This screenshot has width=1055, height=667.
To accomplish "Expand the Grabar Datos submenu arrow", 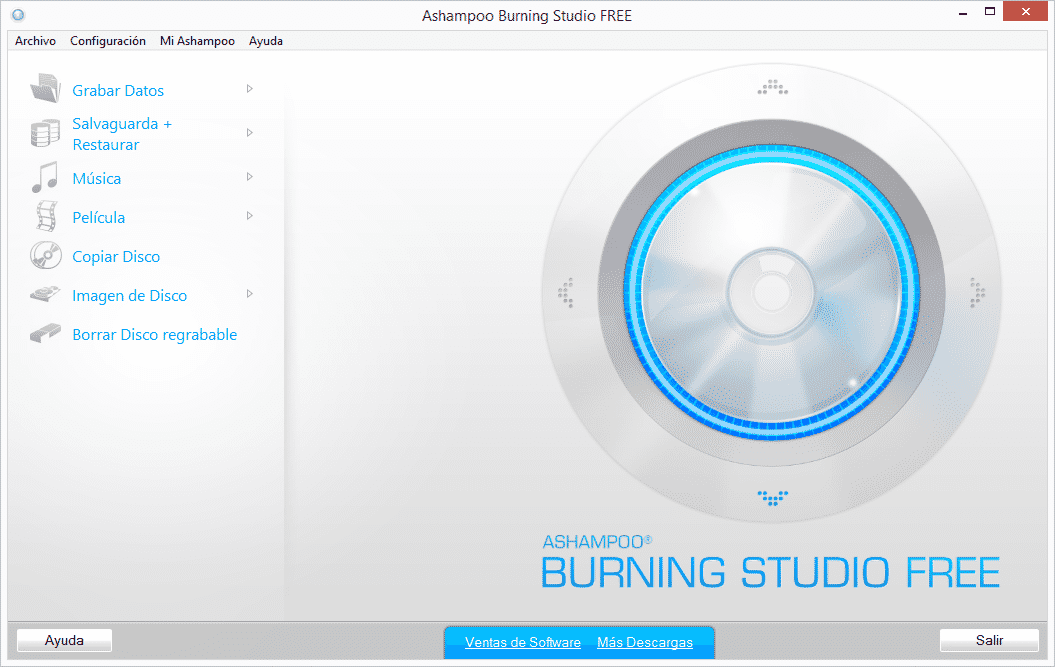I will click(x=250, y=89).
